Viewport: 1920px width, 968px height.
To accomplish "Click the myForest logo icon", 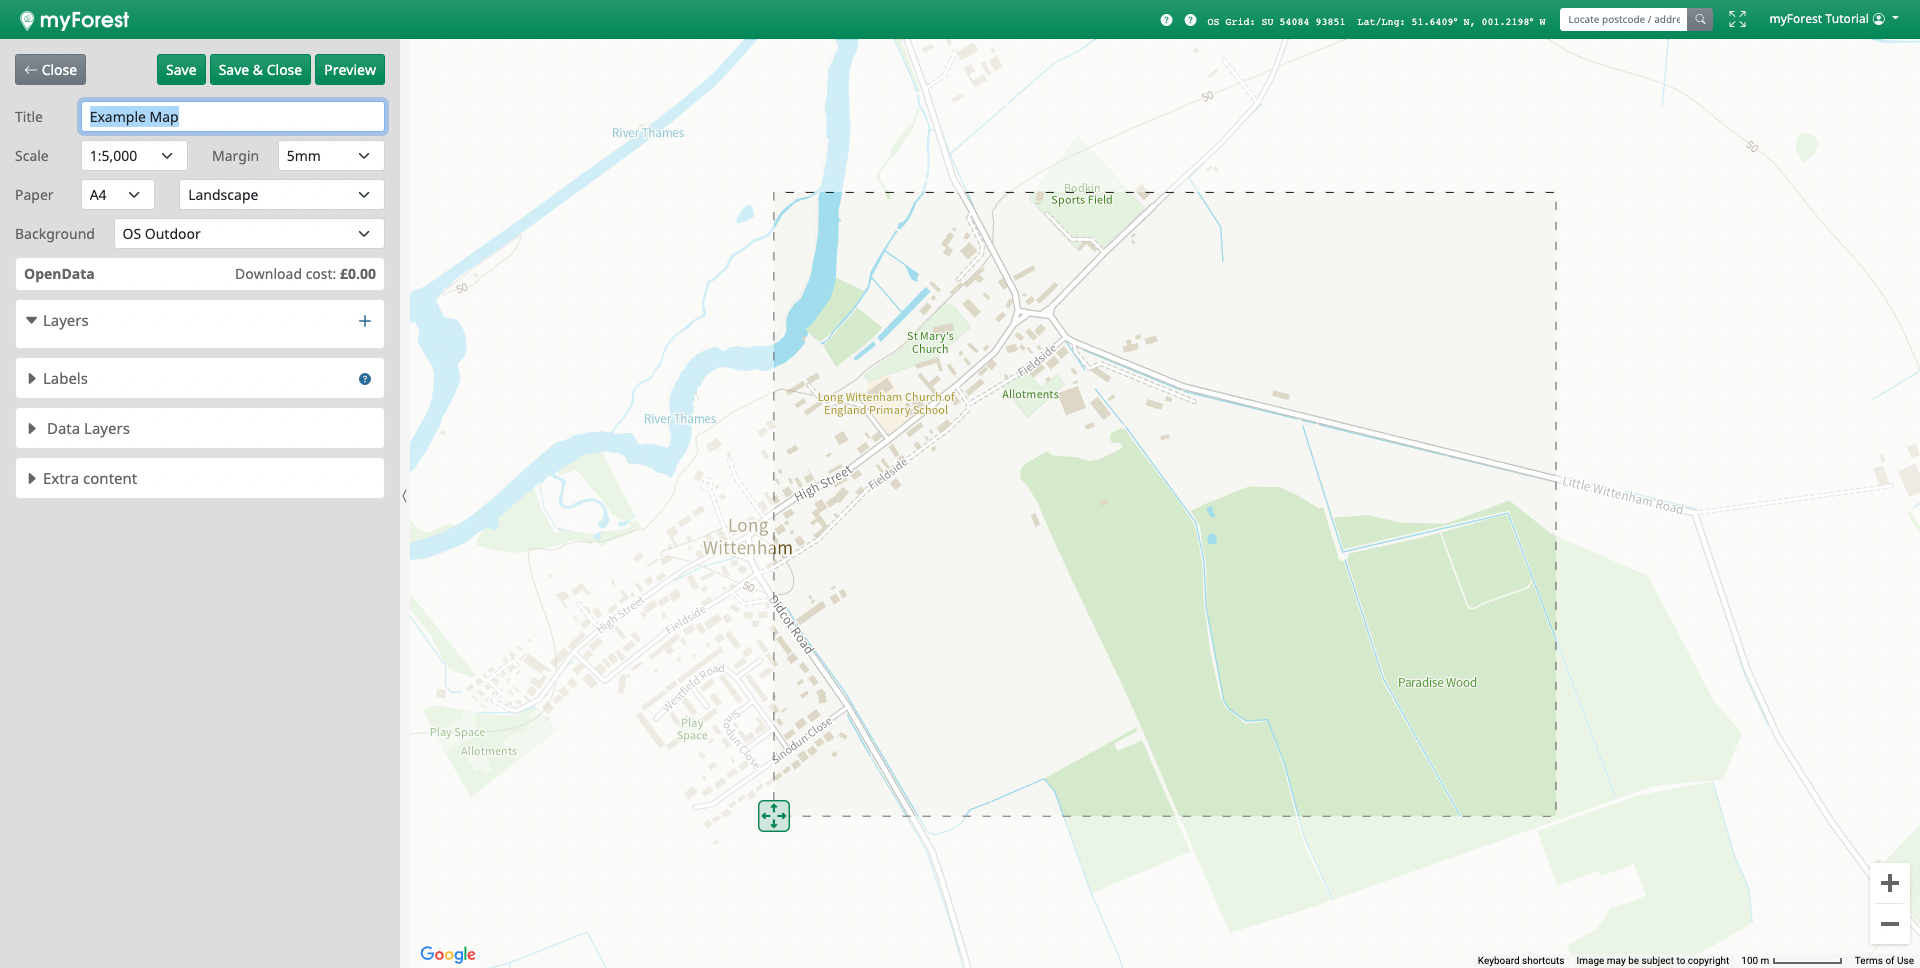I will click(27, 20).
